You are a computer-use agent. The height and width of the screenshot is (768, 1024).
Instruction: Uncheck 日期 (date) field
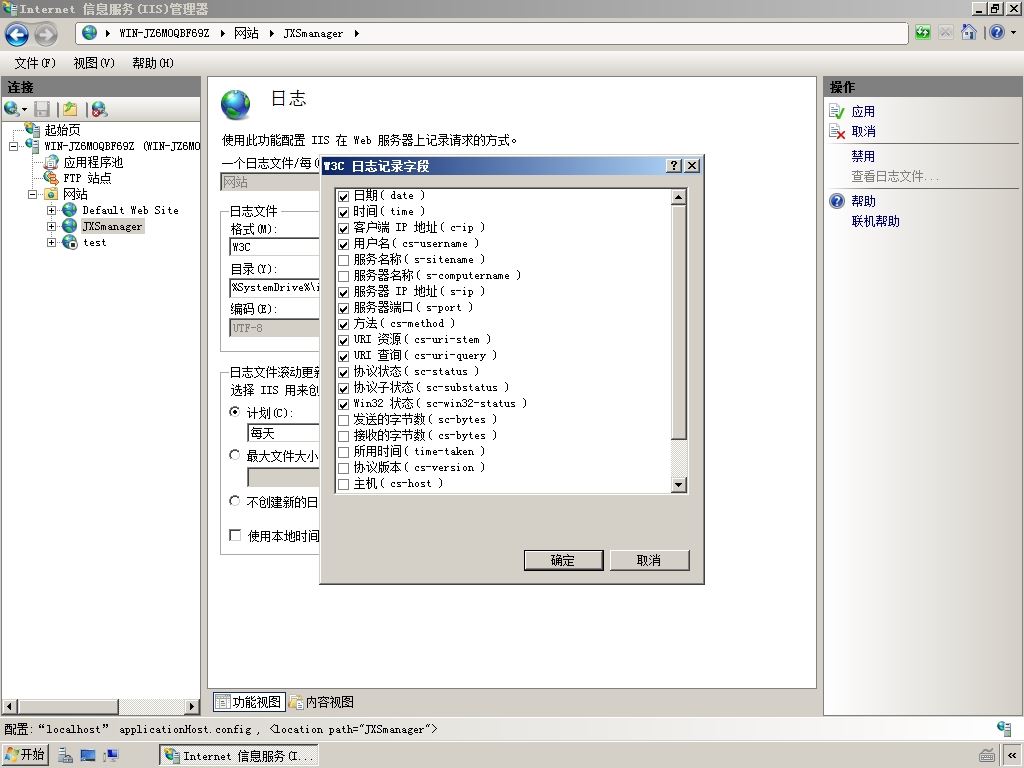tap(344, 196)
